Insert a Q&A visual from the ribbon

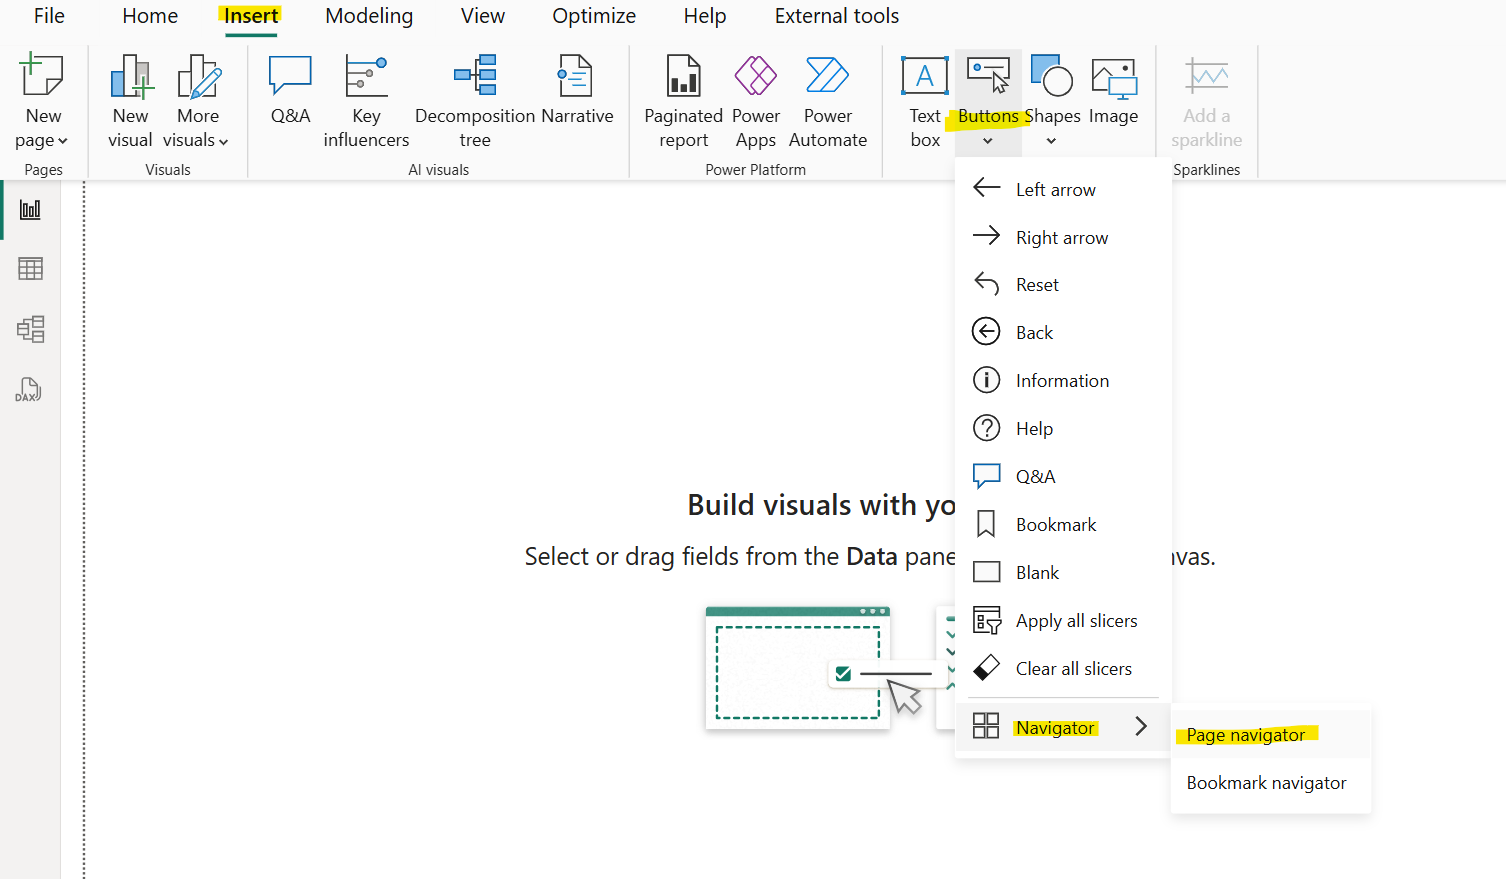[289, 90]
